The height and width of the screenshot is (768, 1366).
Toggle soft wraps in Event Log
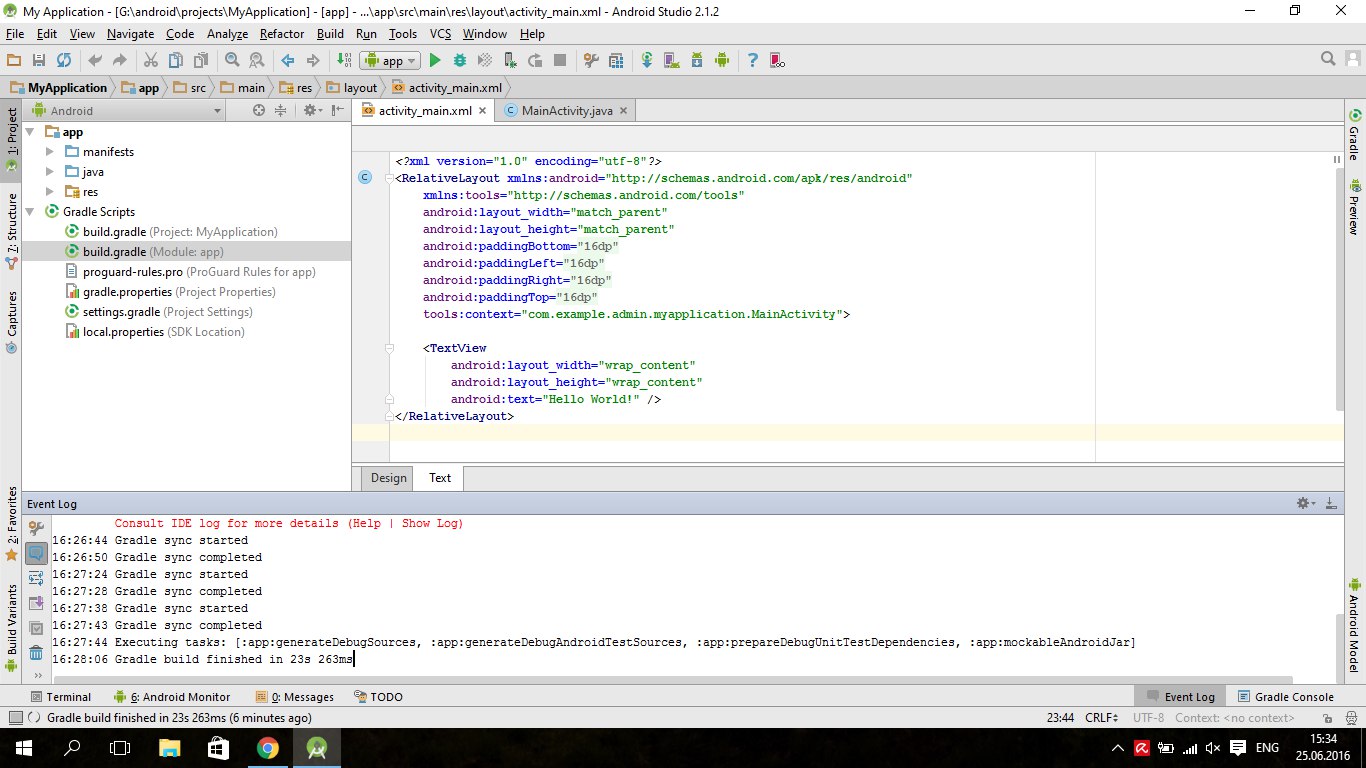(36, 578)
